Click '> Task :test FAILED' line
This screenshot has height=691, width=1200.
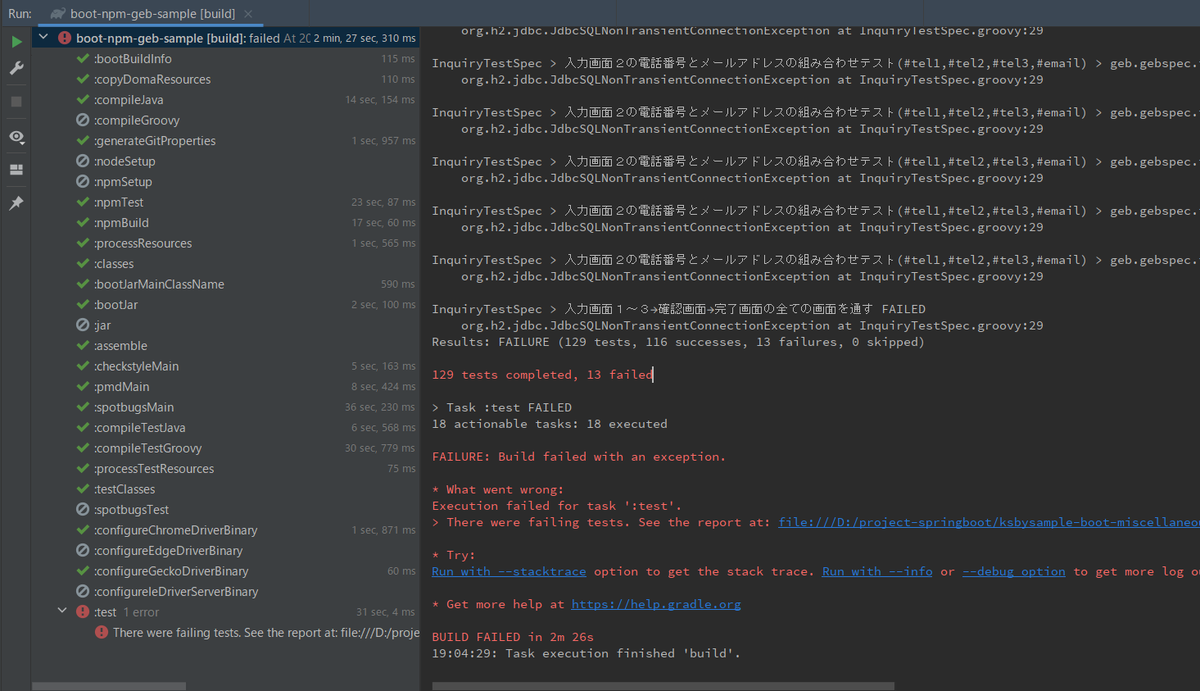tap(502, 407)
